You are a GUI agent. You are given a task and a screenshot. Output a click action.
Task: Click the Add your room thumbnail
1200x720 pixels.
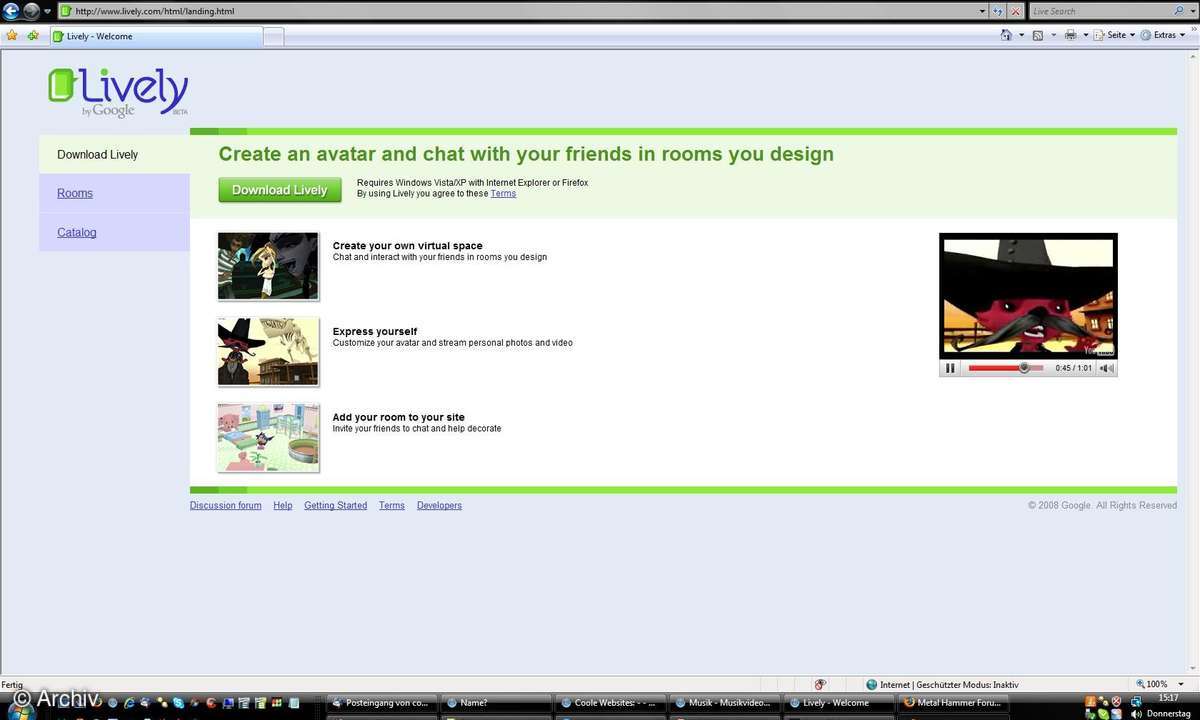coord(268,437)
